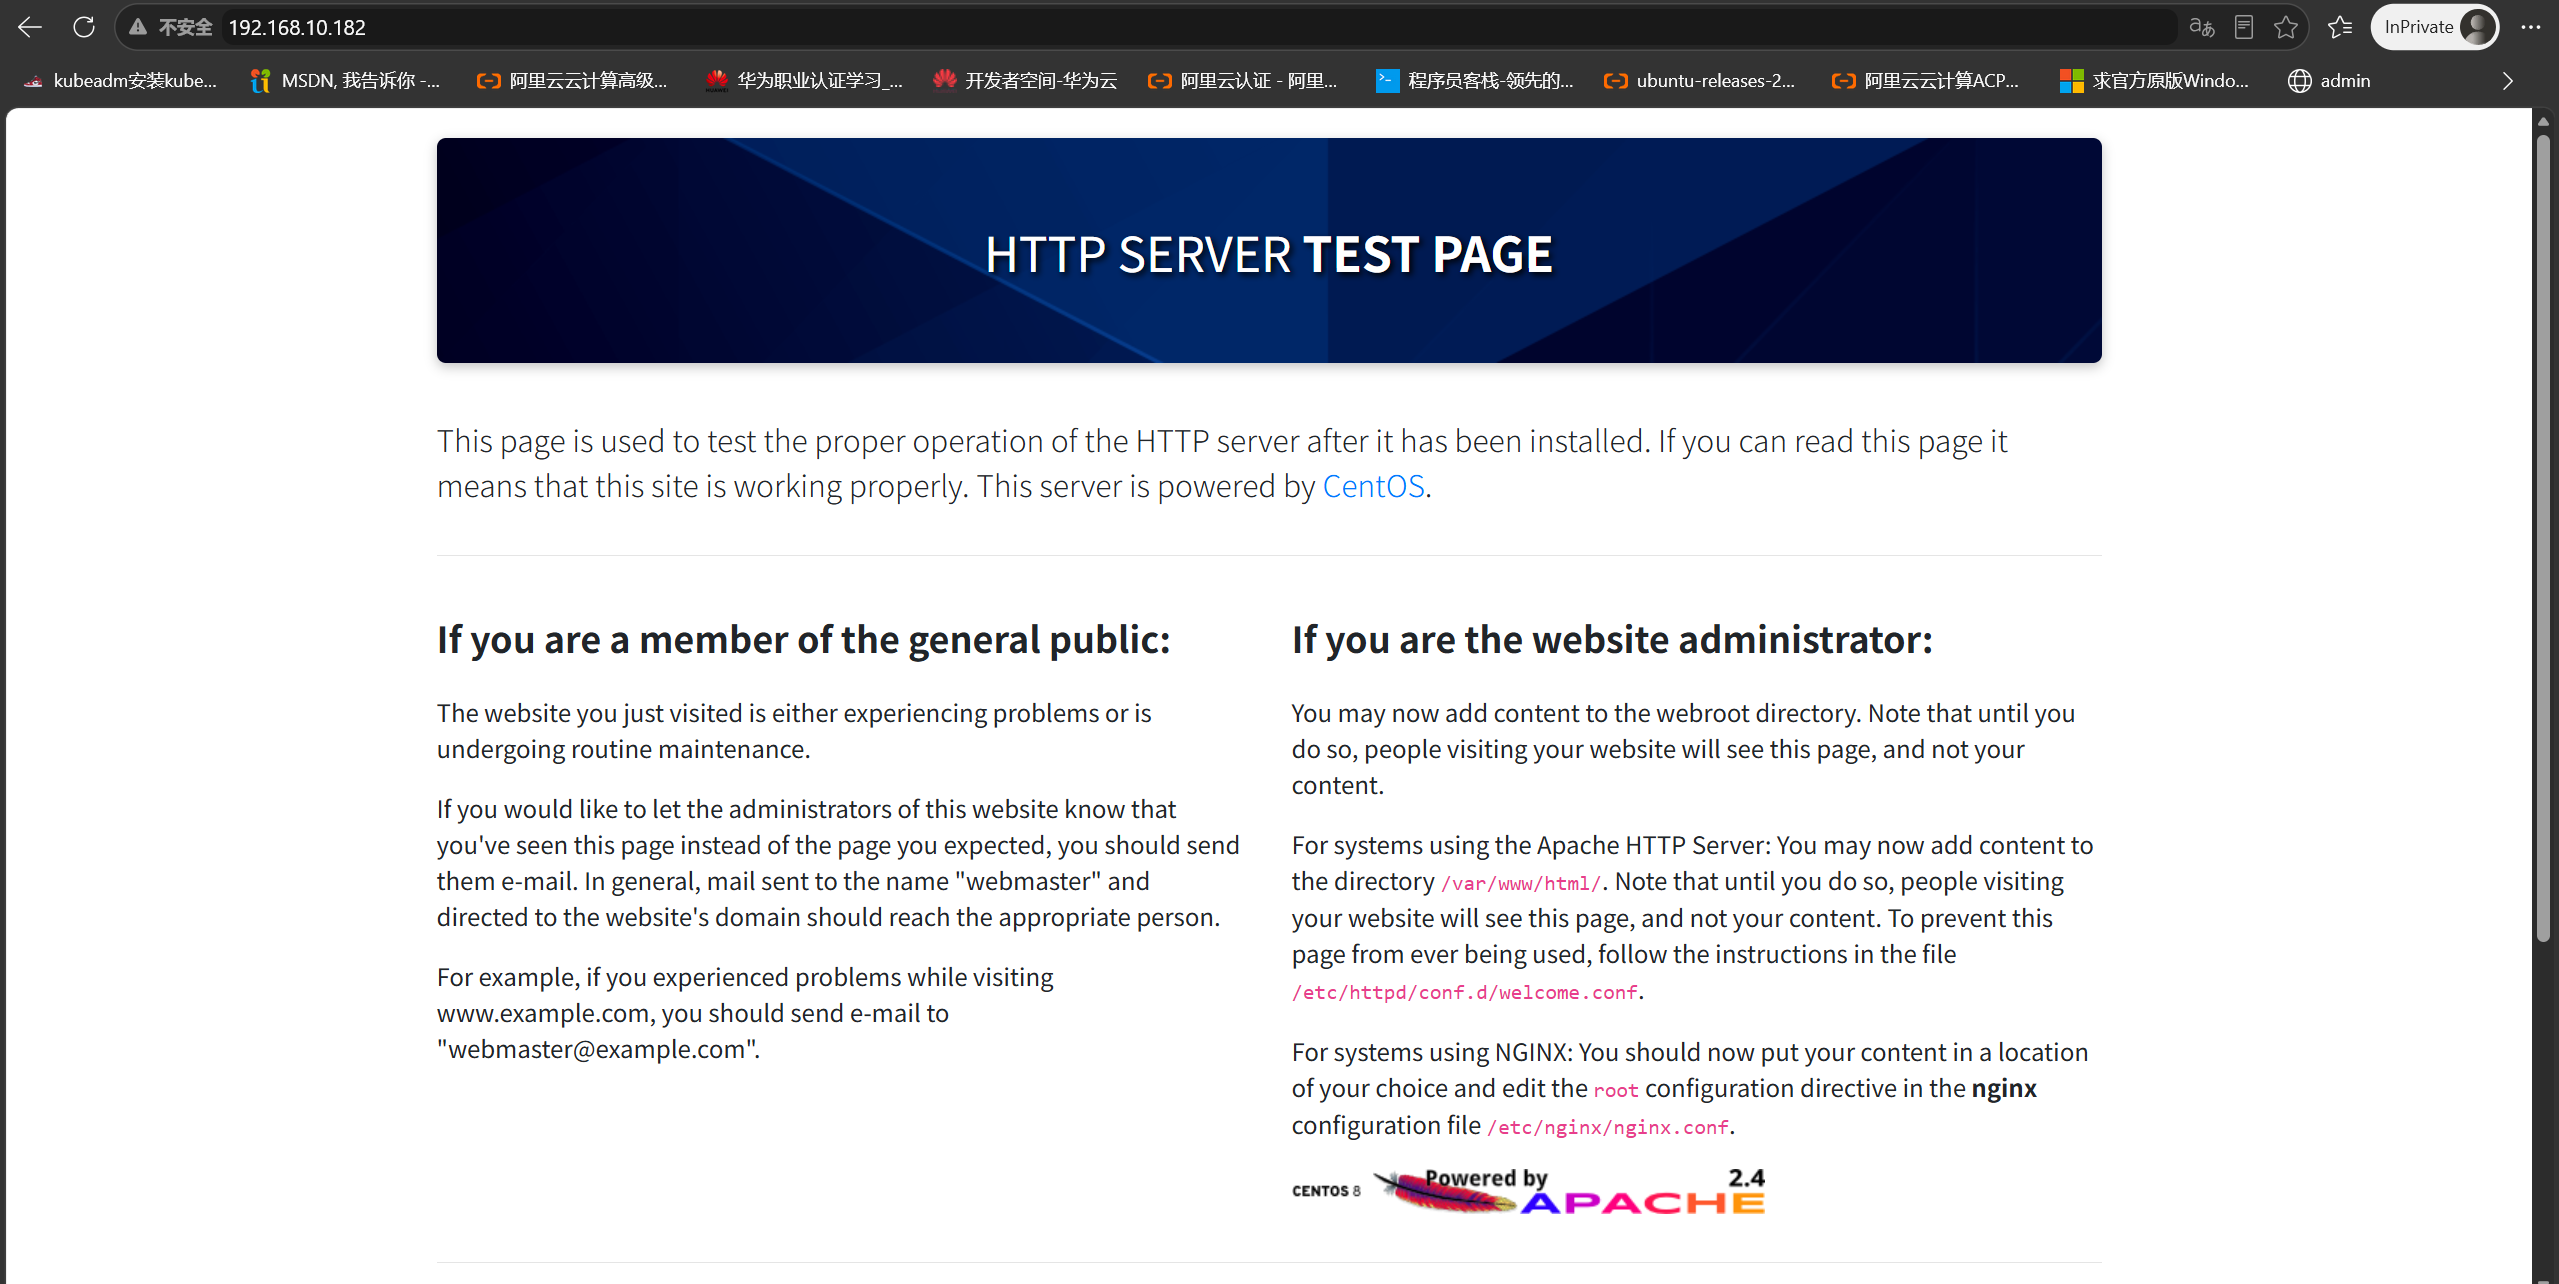Screen dimensions: 2559x1284
Task: Click the HTTP SERVER TEST PAGE banner
Action: (1269, 251)
